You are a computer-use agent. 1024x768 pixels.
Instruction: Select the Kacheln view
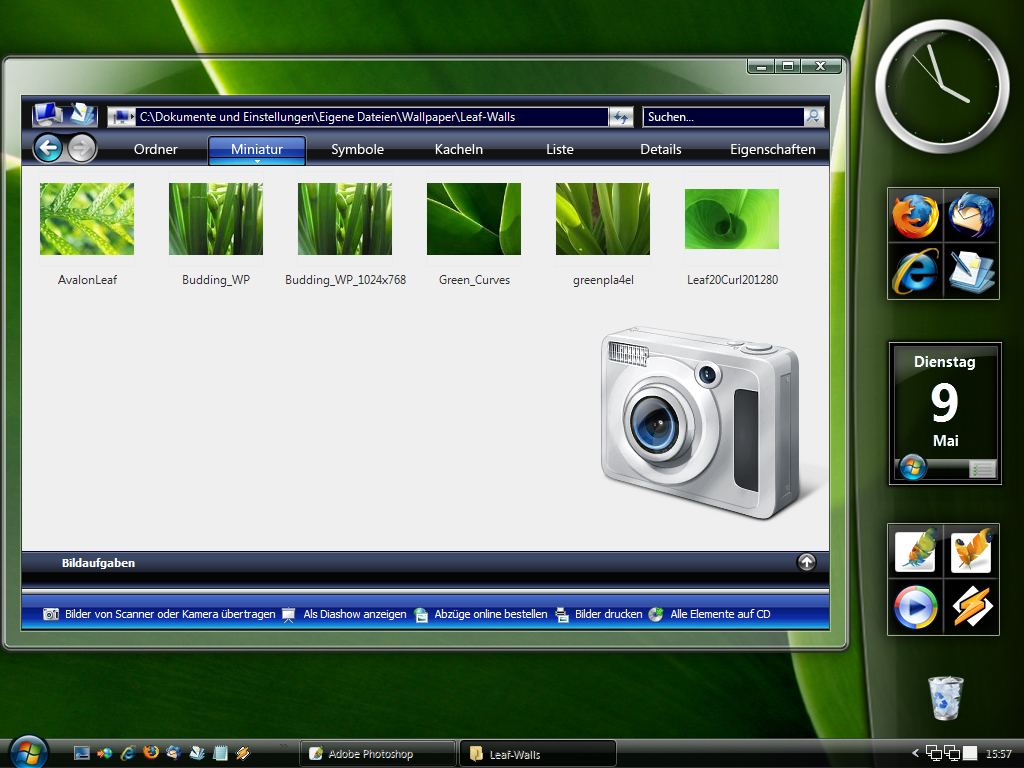[x=458, y=150]
